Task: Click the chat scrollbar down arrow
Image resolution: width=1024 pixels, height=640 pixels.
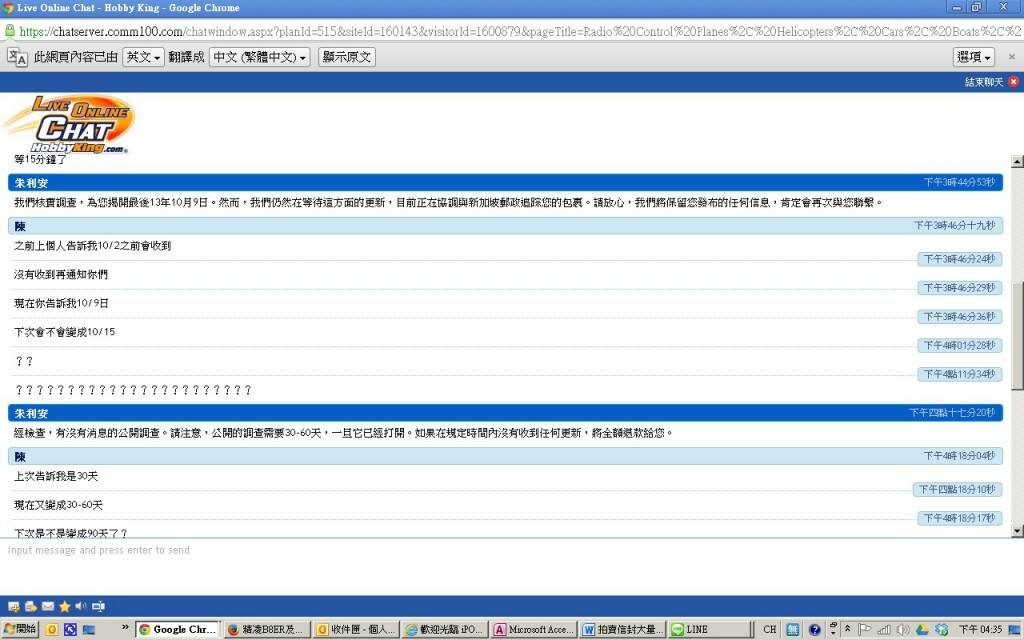Action: pos(1017,531)
